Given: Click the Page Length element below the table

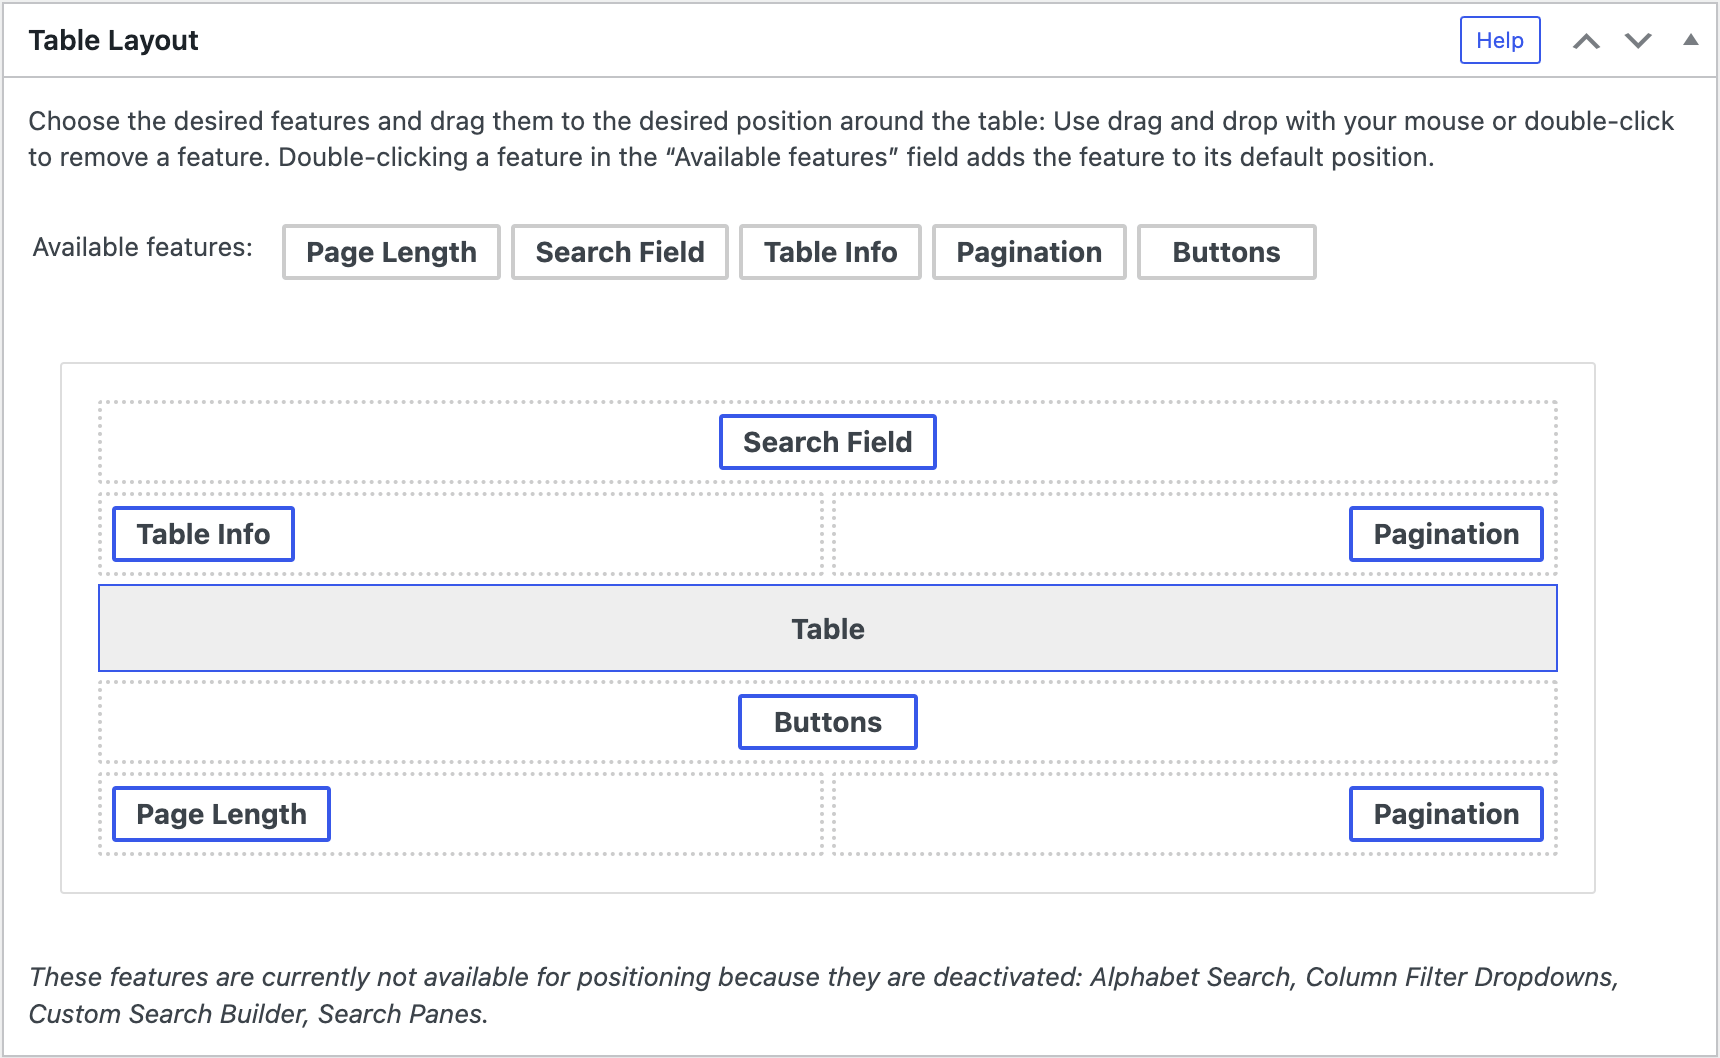Looking at the screenshot, I should pos(221,814).
